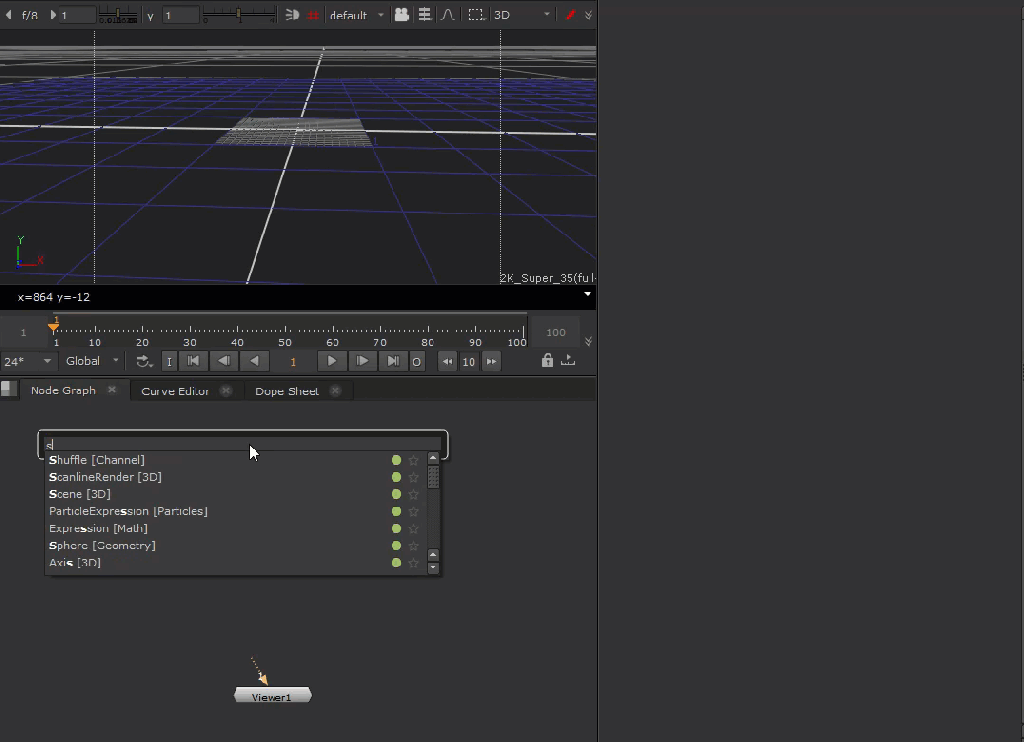Open the 3D view mode dropdown
This screenshot has width=1024, height=742.
pos(522,15)
